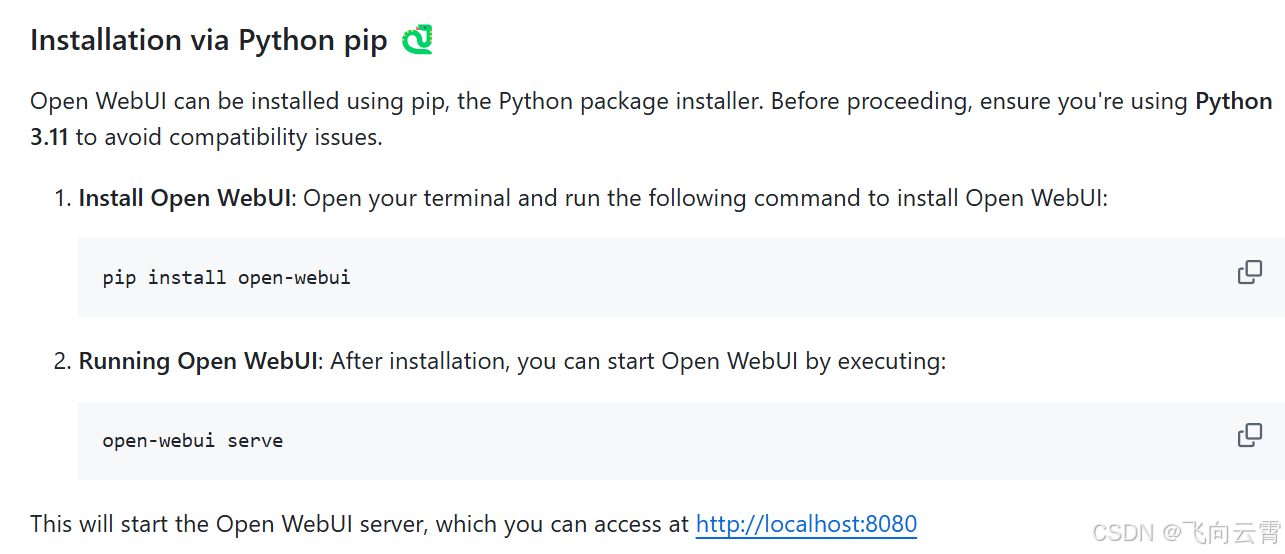This screenshot has width=1285, height=554.
Task: Click the 'pip install open-webui' code text
Action: [x=227, y=277]
